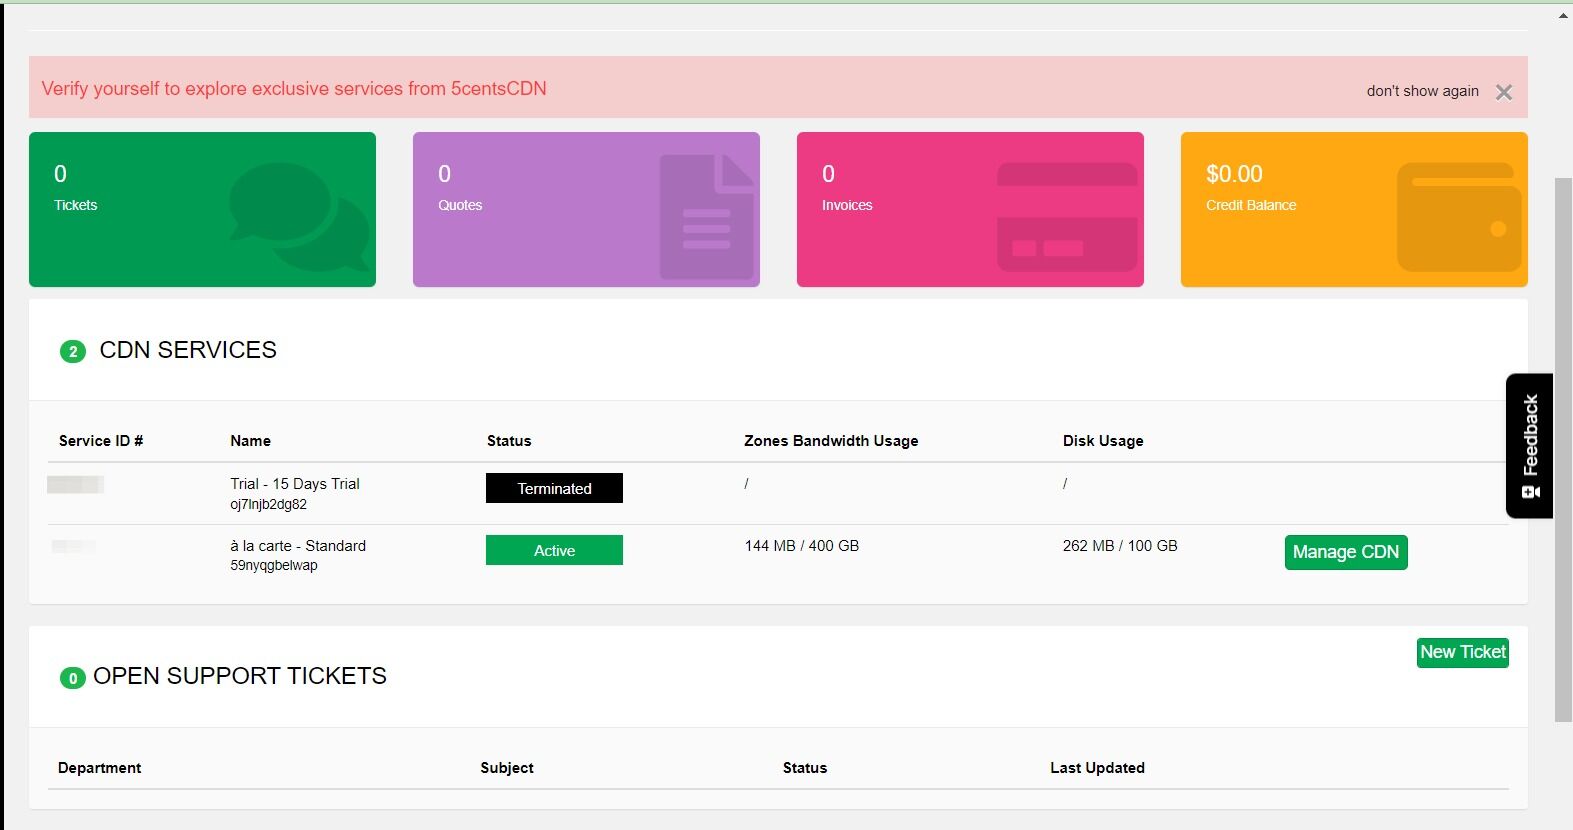Click the Service ID # column header
The width and height of the screenshot is (1573, 830).
click(x=101, y=440)
